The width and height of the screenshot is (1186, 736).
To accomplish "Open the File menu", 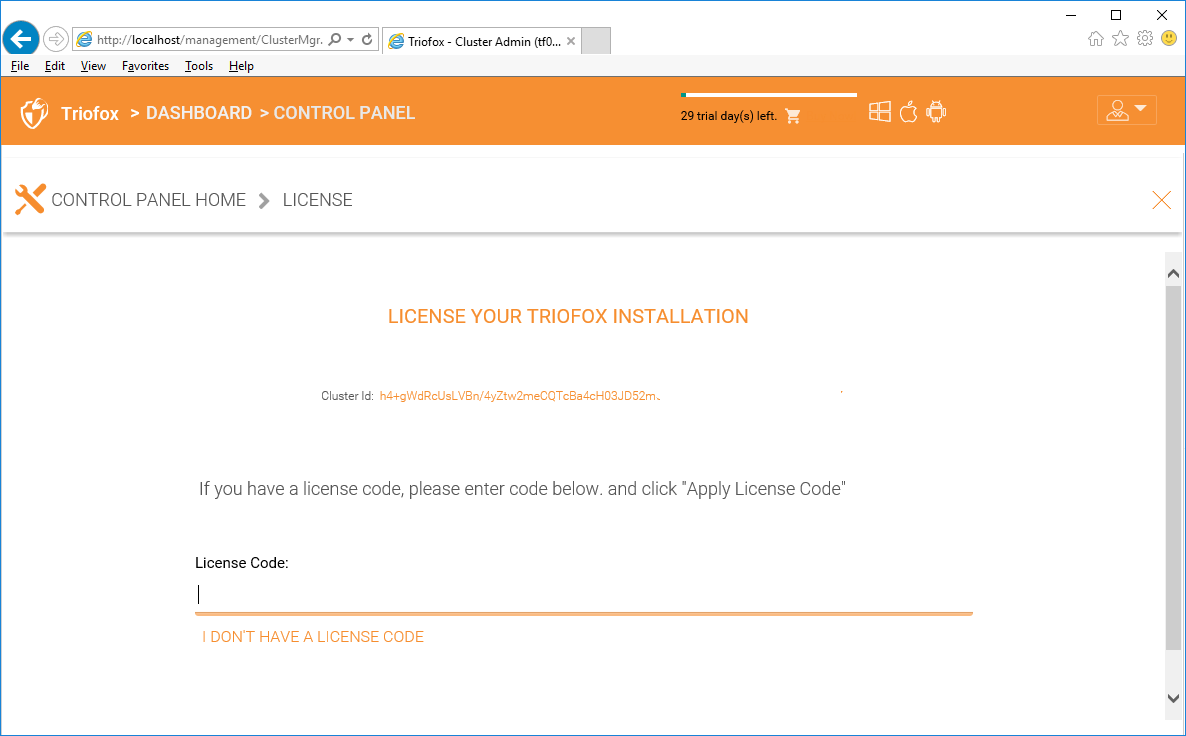I will tap(20, 66).
